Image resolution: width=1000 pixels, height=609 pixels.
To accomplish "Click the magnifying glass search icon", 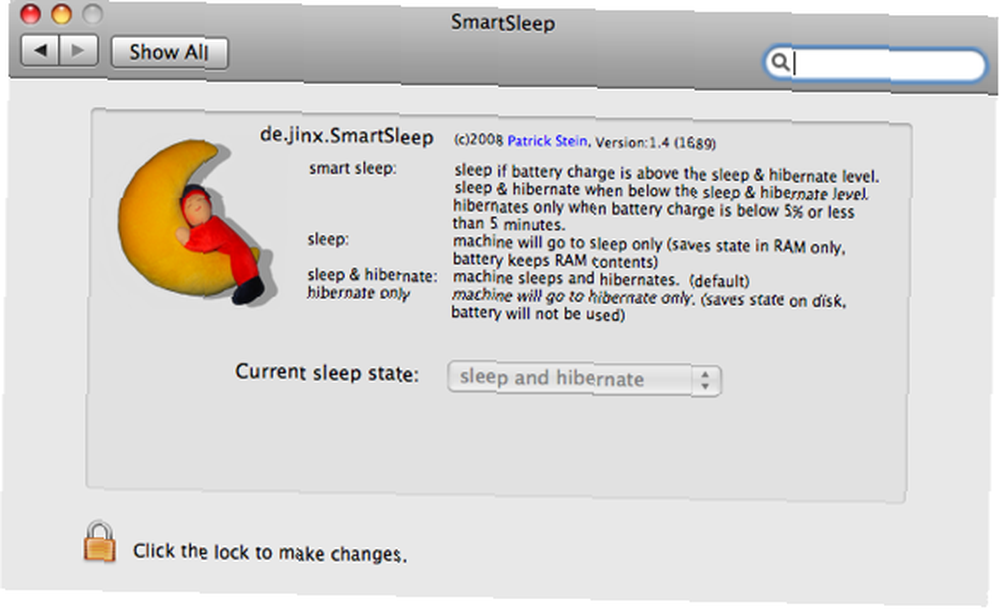I will pyautogui.click(x=779, y=62).
